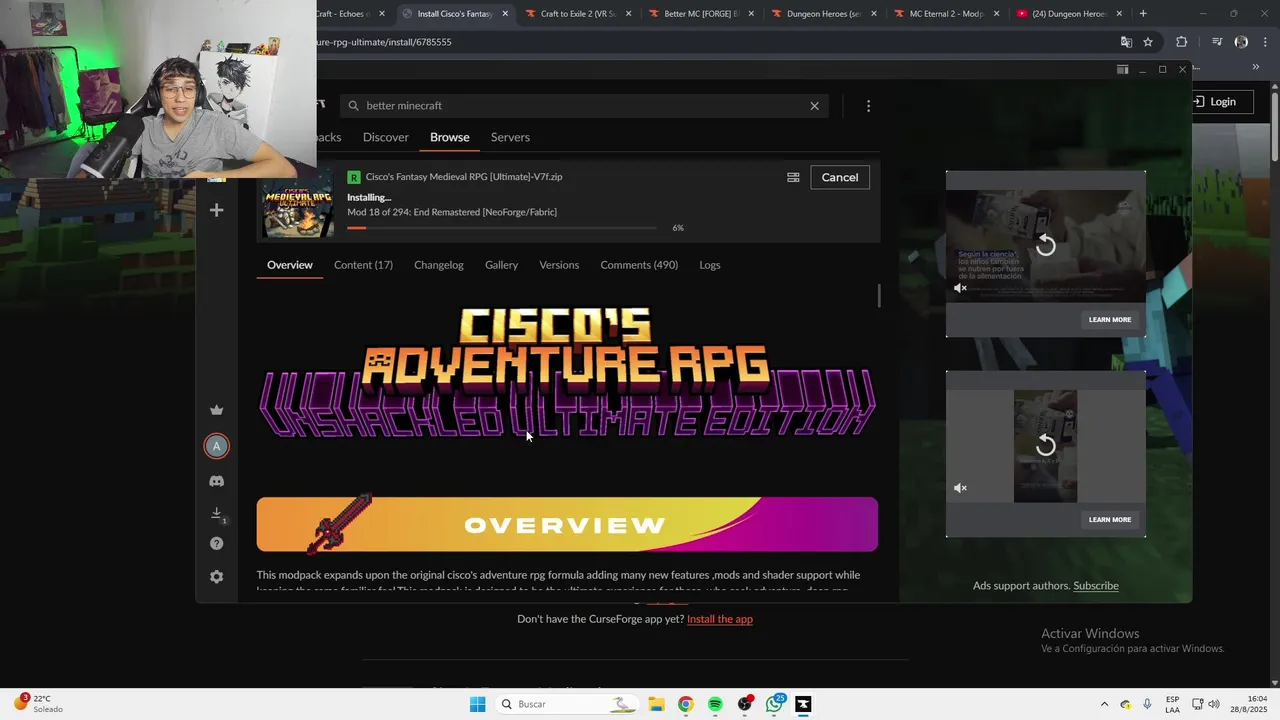
Task: Open the Chrome three-dot menu
Action: click(x=1265, y=42)
